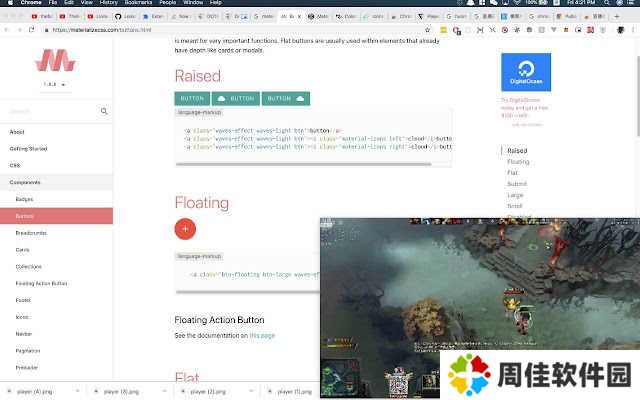Click the raised button with the left cloud icon
This screenshot has width=640, height=400.
tap(235, 99)
